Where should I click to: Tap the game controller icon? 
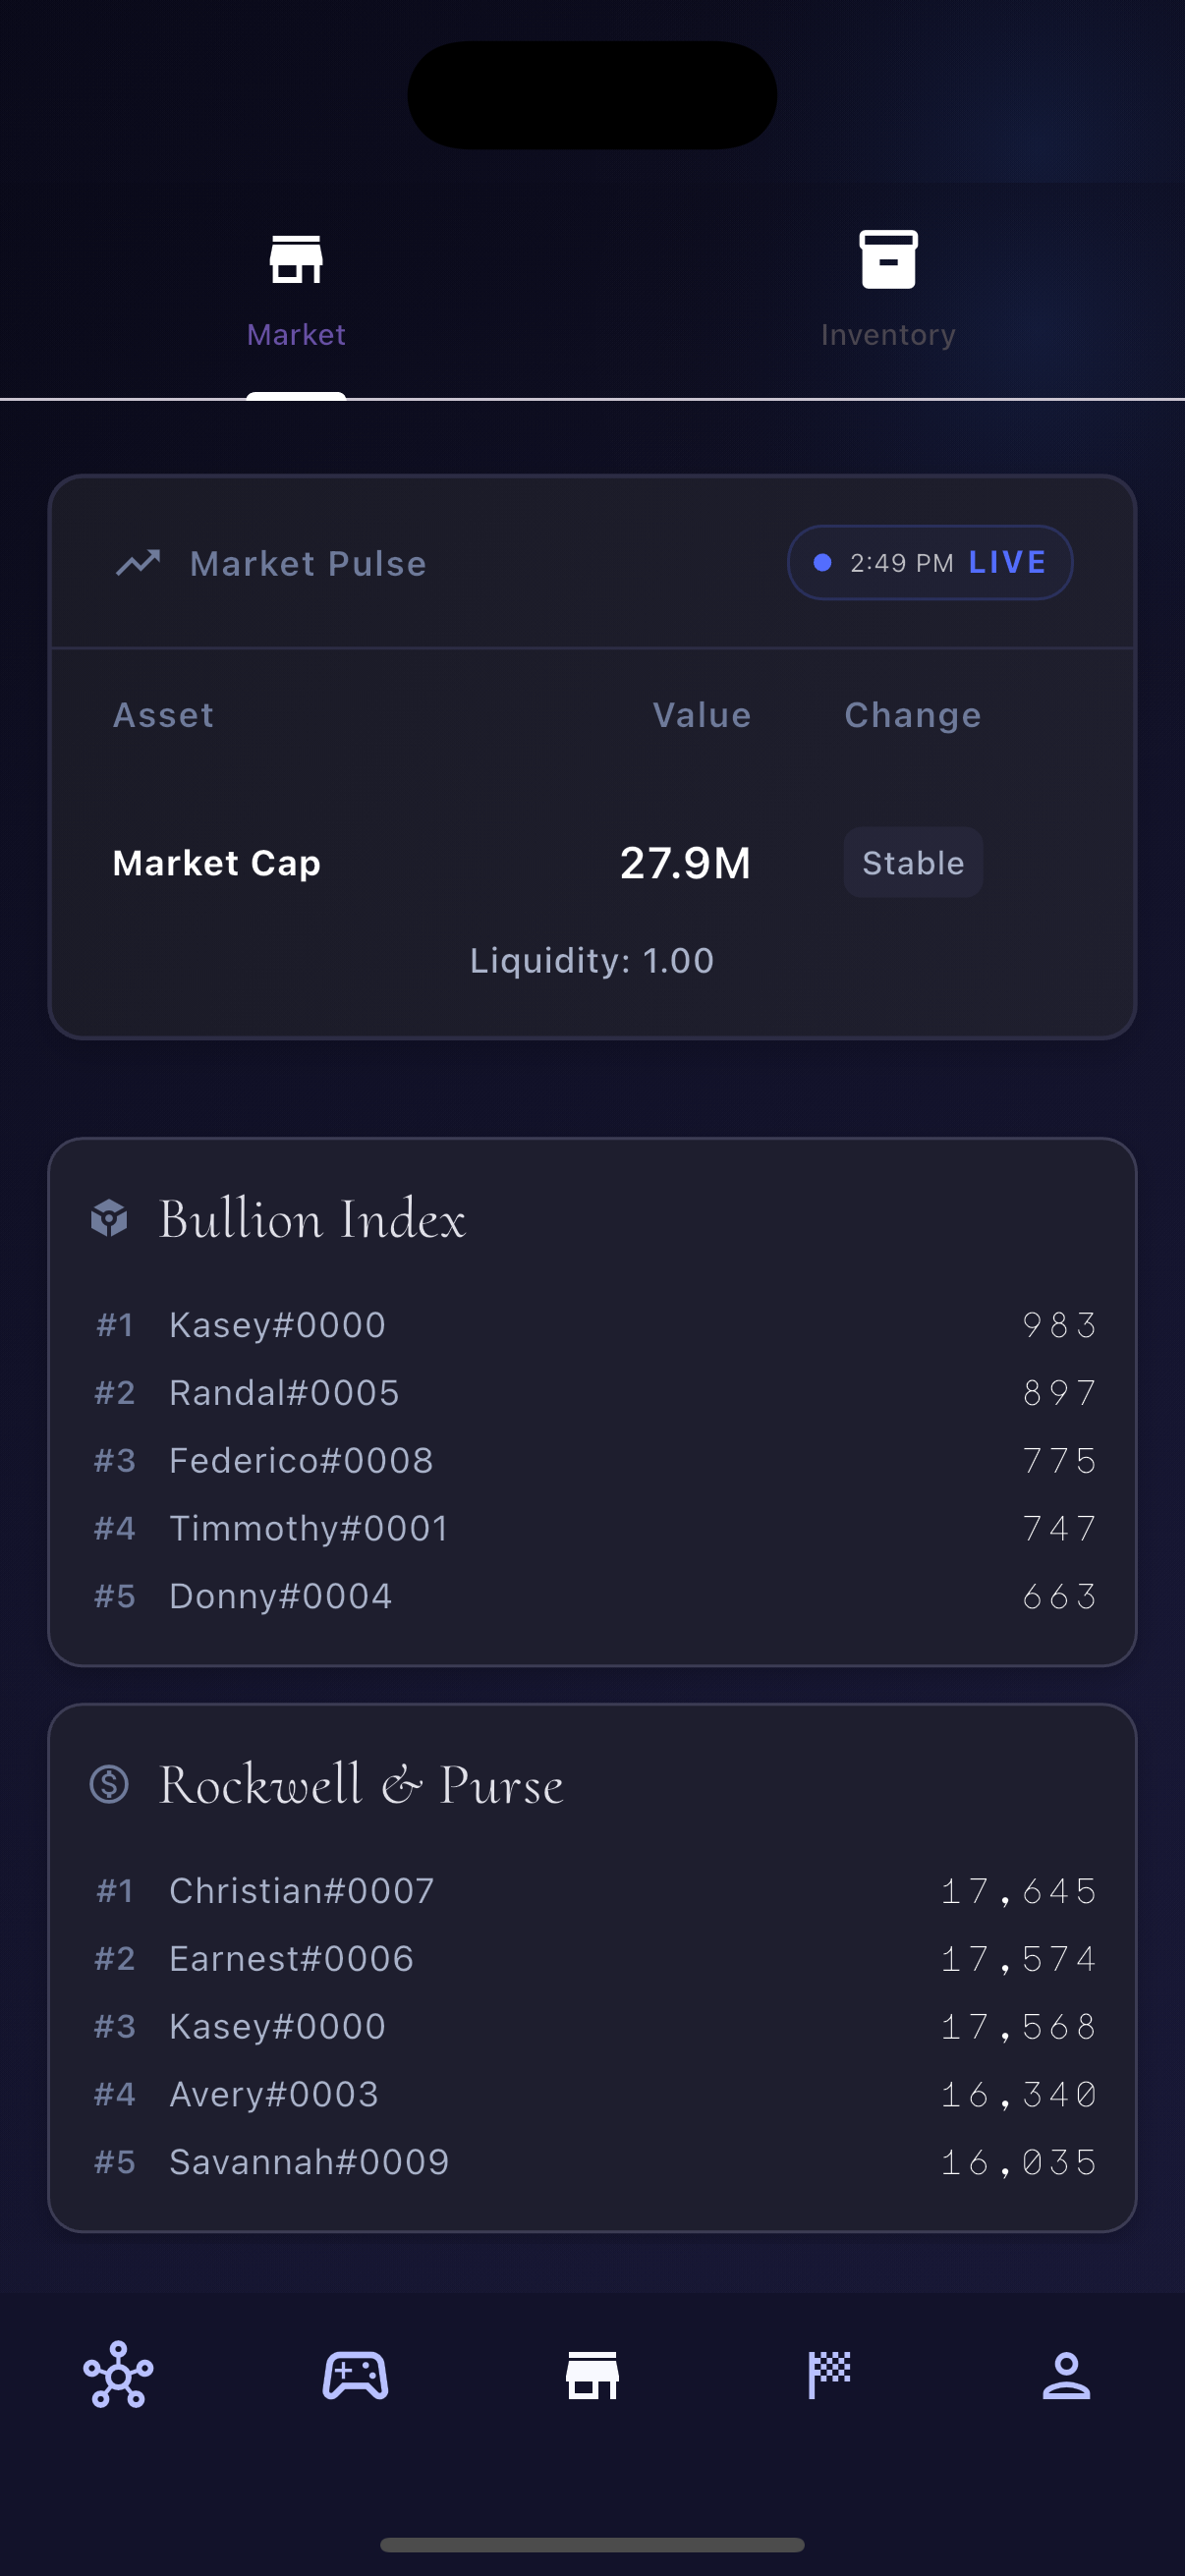coord(355,2374)
